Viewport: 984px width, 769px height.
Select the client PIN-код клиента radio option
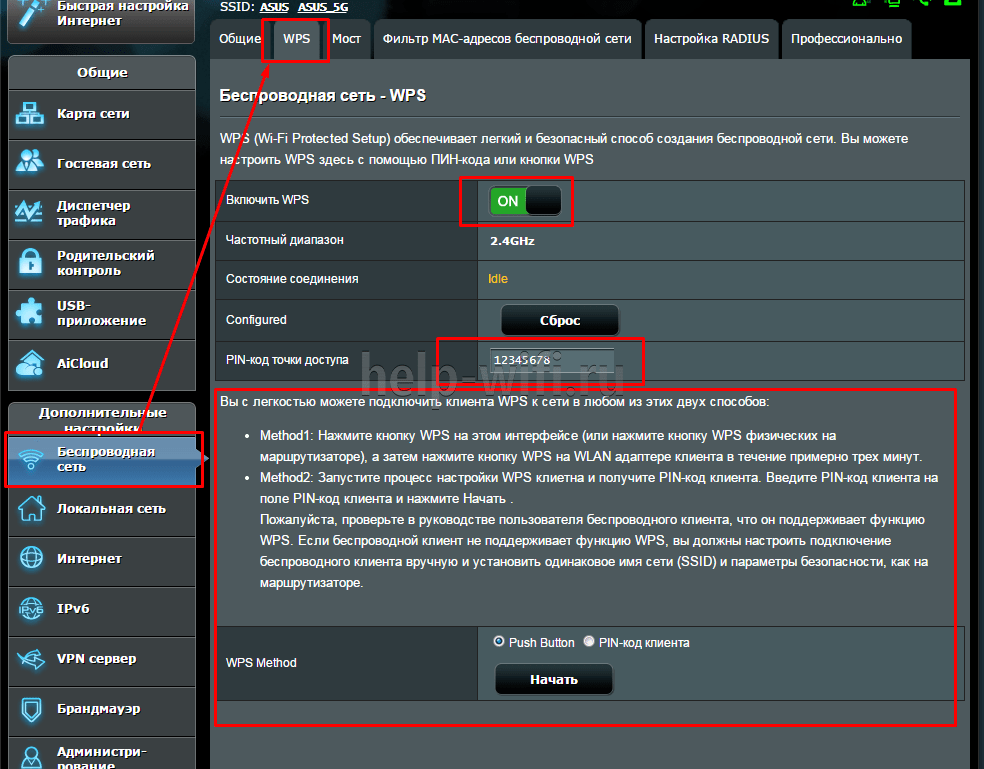(x=589, y=642)
